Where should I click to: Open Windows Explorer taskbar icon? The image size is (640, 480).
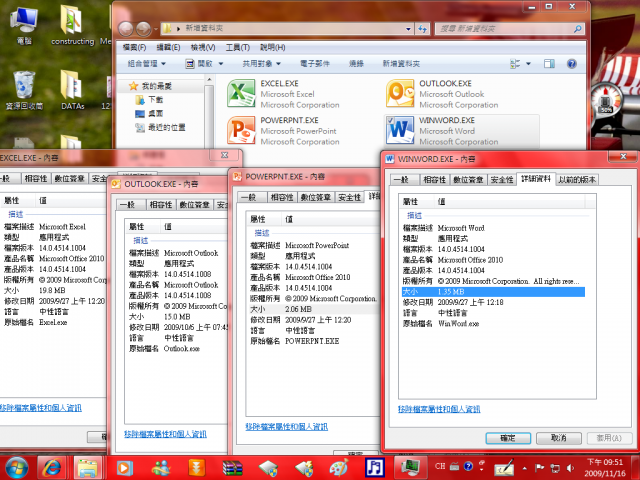[87, 468]
